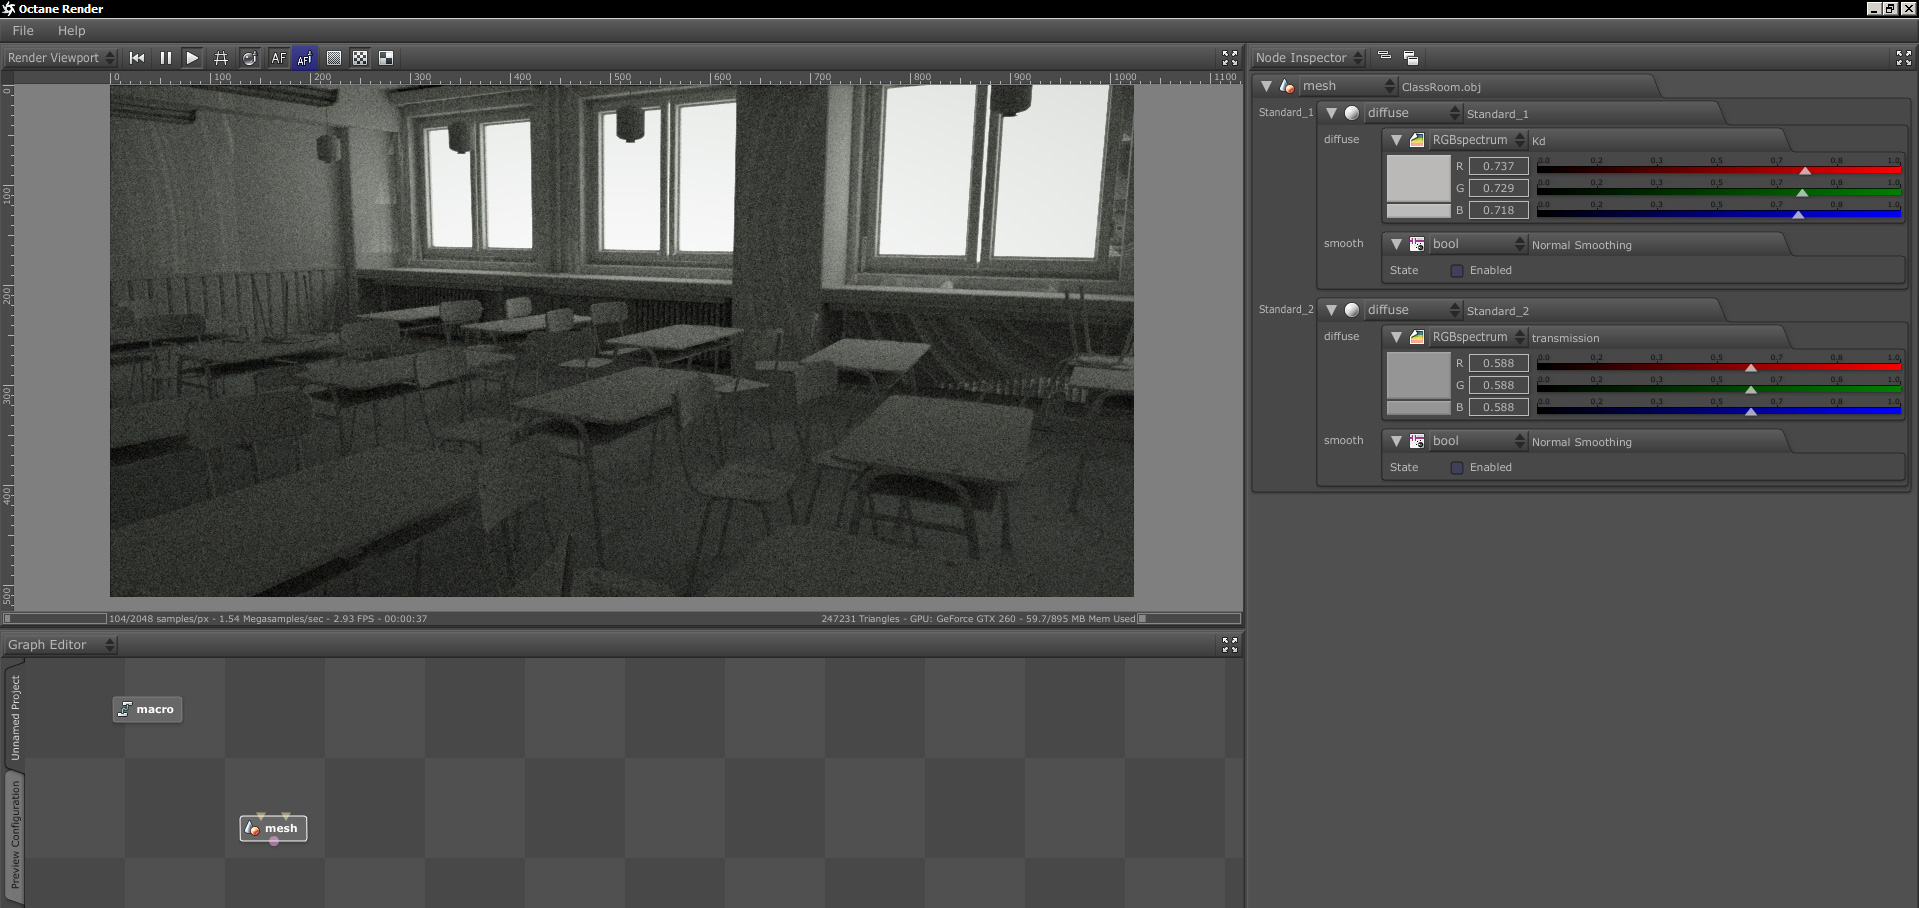Screen dimensions: 1919x908
Task: Open Standard_2 bool type dropdown
Action: click(1478, 441)
